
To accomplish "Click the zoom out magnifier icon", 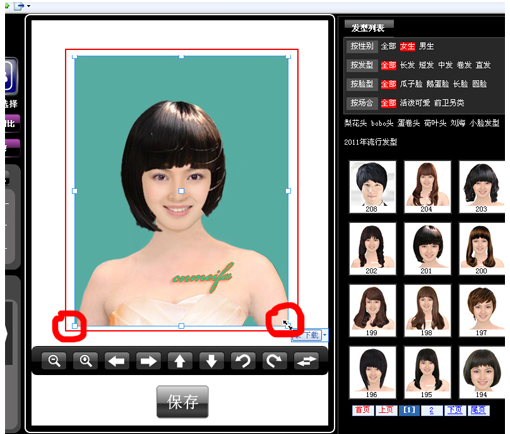I will 54,361.
